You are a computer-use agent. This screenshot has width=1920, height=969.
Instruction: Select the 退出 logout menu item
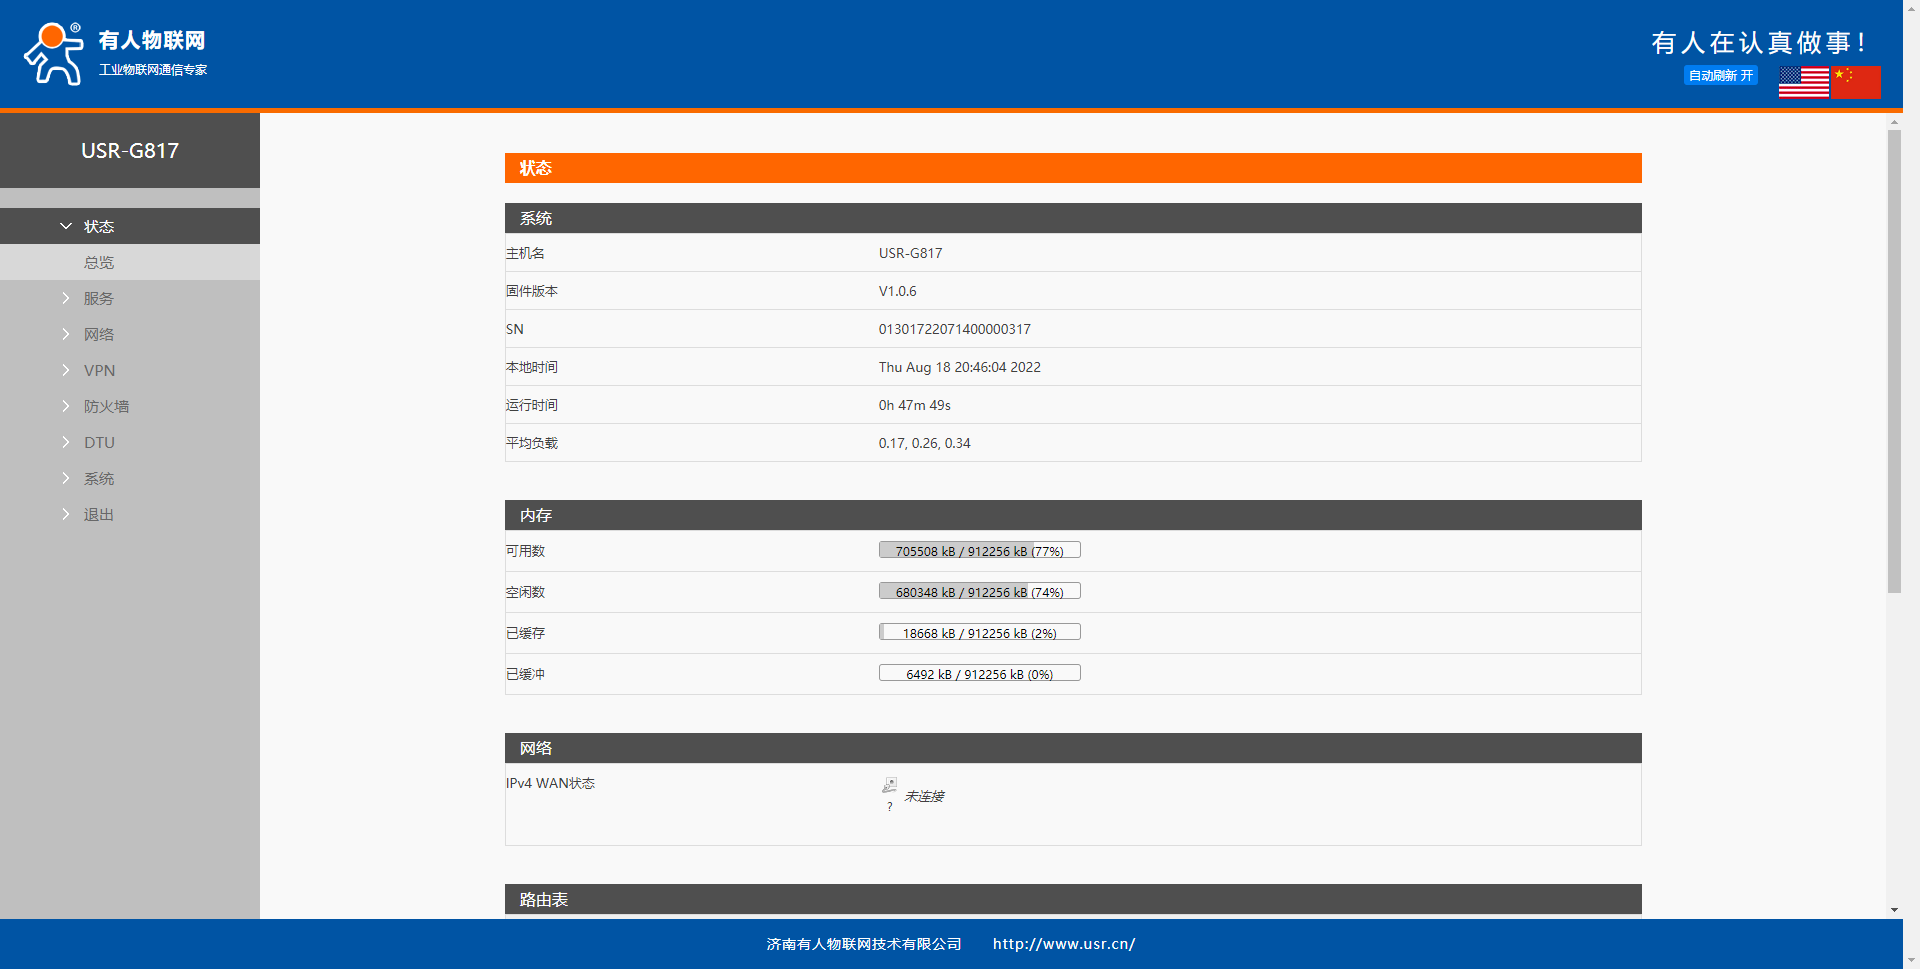coord(98,515)
